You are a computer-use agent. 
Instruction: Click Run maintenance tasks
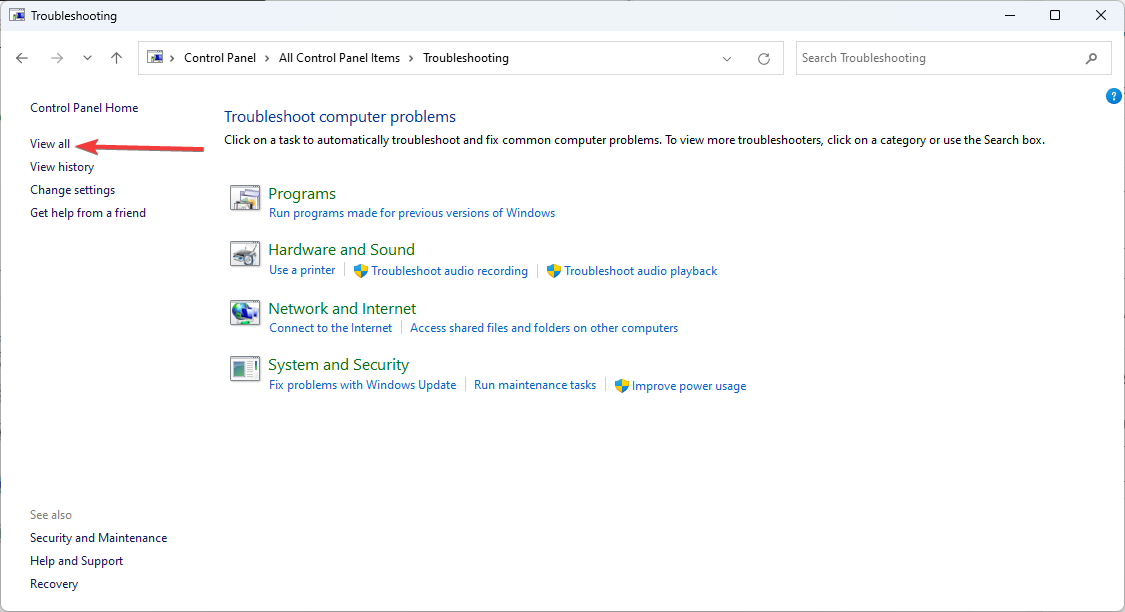click(535, 385)
